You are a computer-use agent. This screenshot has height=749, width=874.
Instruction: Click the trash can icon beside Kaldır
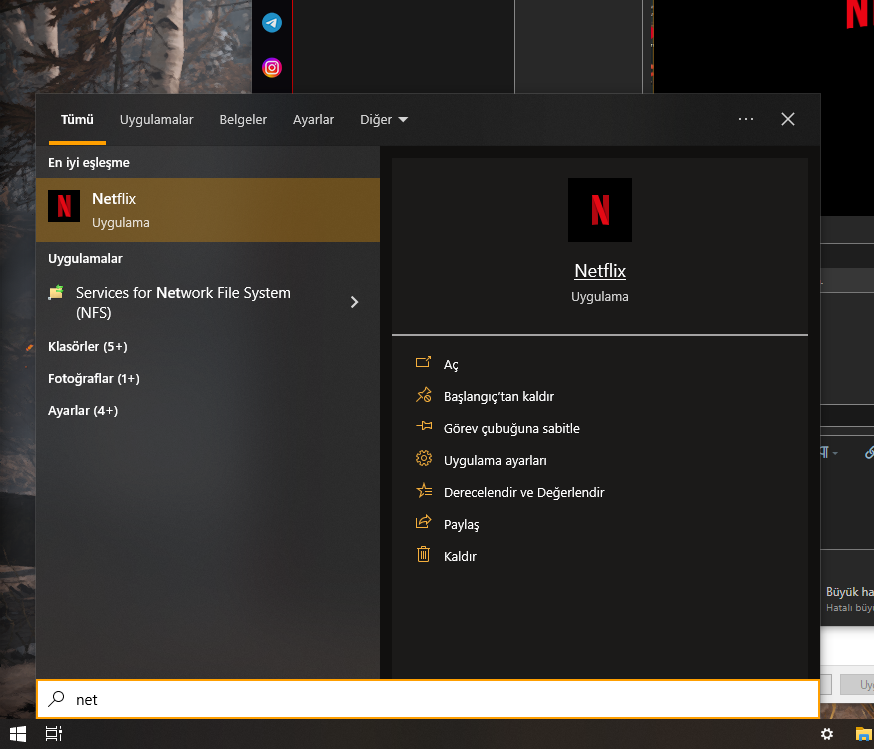(x=424, y=555)
